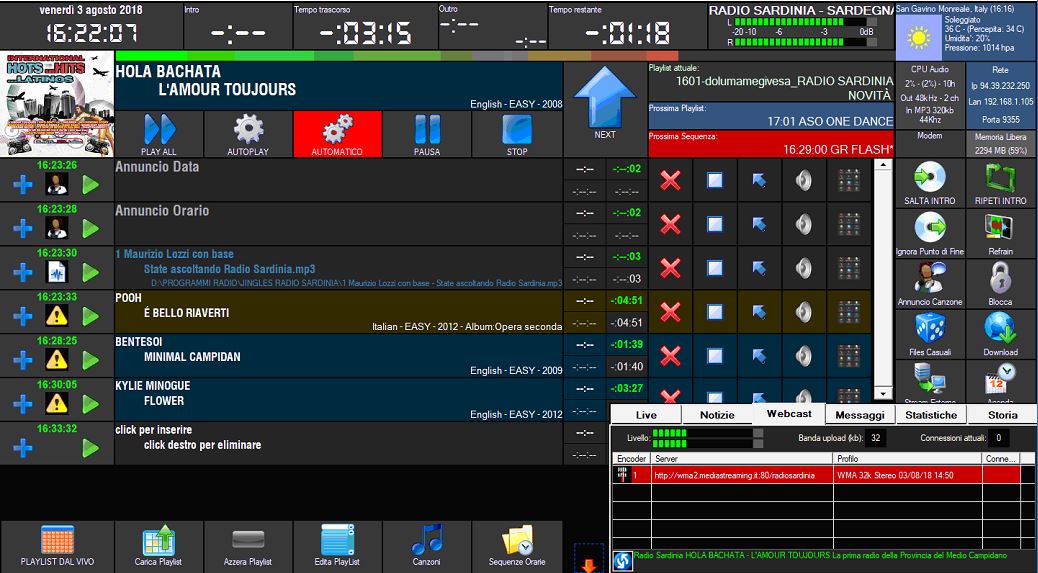Click blue arrow icon on Annuncio Data row

coord(759,180)
